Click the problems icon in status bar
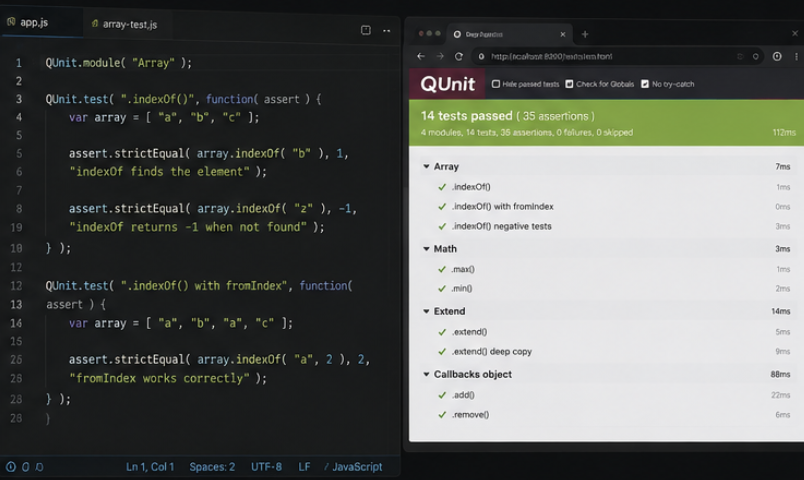The width and height of the screenshot is (804, 480). tap(10, 467)
